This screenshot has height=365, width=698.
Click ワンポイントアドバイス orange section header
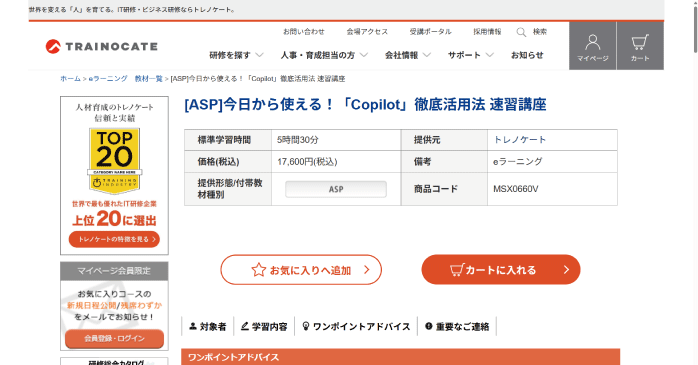(x=400, y=357)
